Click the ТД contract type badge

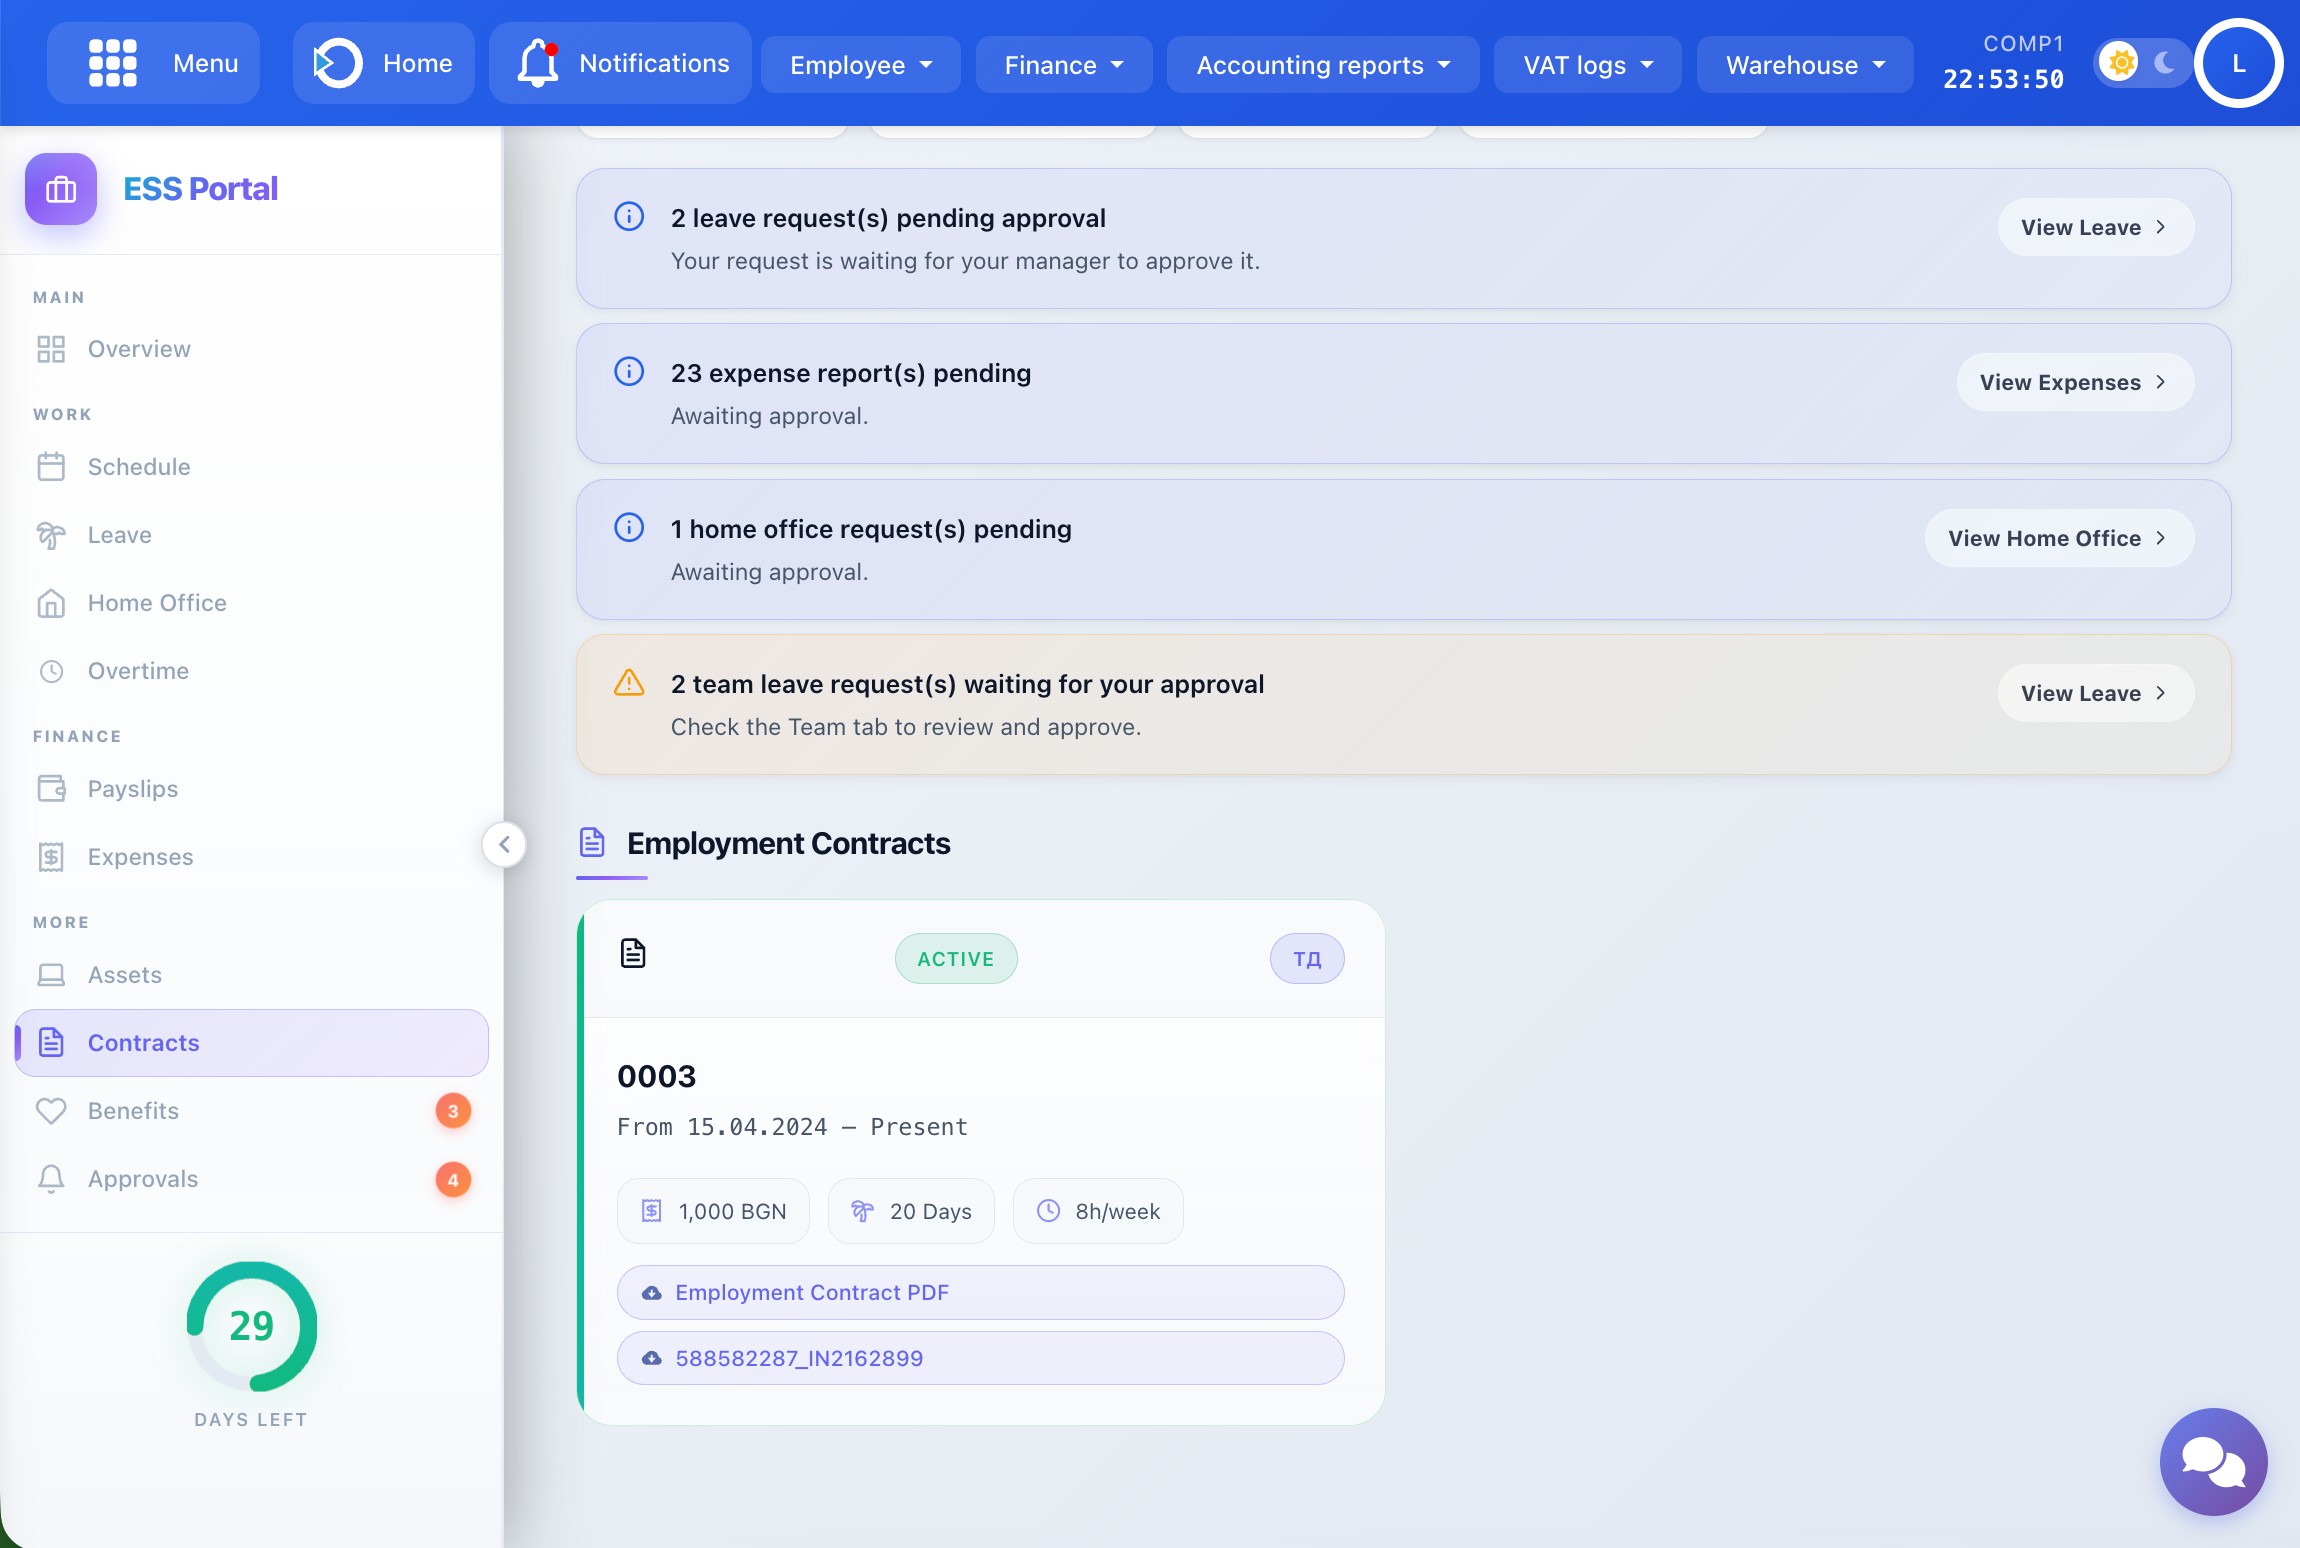point(1306,959)
